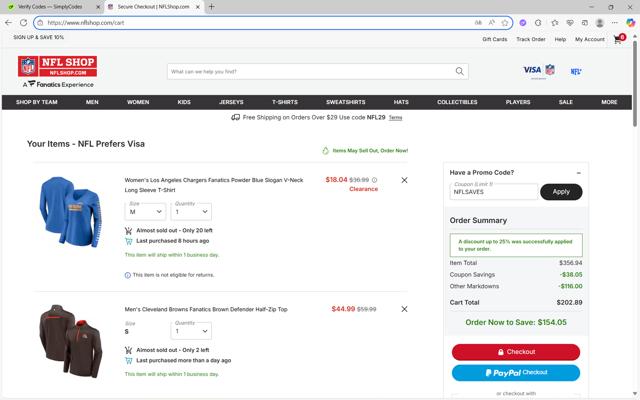Open the MEN menu
Image resolution: width=640 pixels, height=400 pixels.
click(x=92, y=102)
